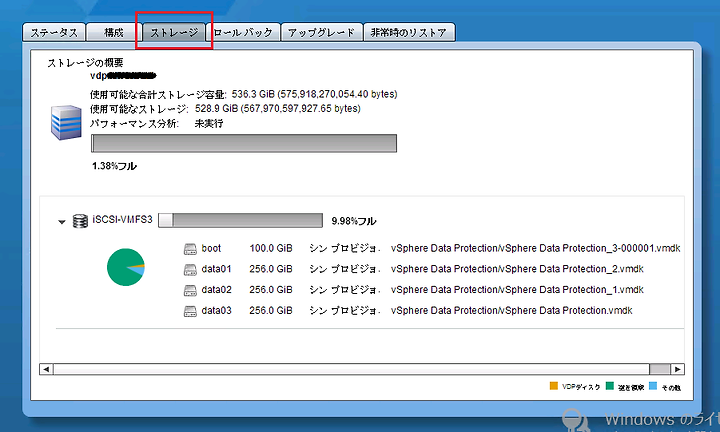Click the Data Protection_2.vmdk path
The height and width of the screenshot is (432, 720).
tap(517, 269)
